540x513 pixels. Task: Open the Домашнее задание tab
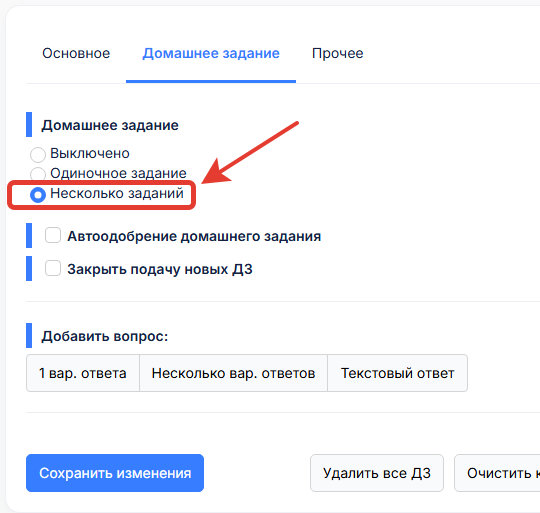pos(211,53)
